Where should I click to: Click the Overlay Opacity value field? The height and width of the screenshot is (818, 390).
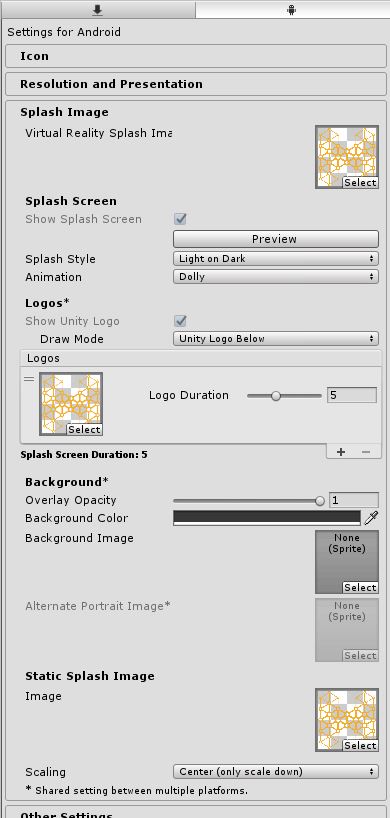[x=354, y=500]
